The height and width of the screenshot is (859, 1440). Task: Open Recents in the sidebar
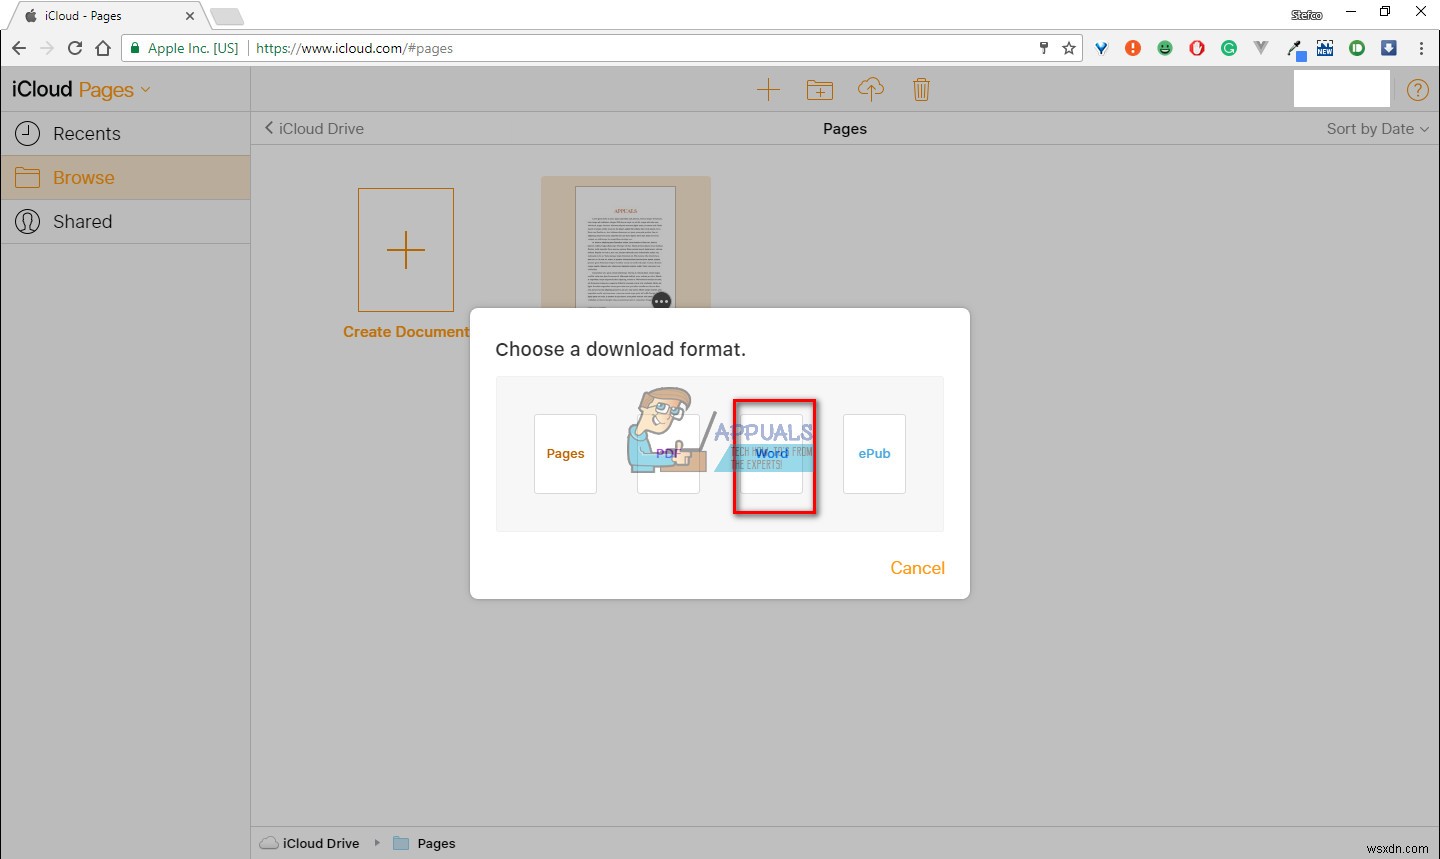tap(125, 133)
